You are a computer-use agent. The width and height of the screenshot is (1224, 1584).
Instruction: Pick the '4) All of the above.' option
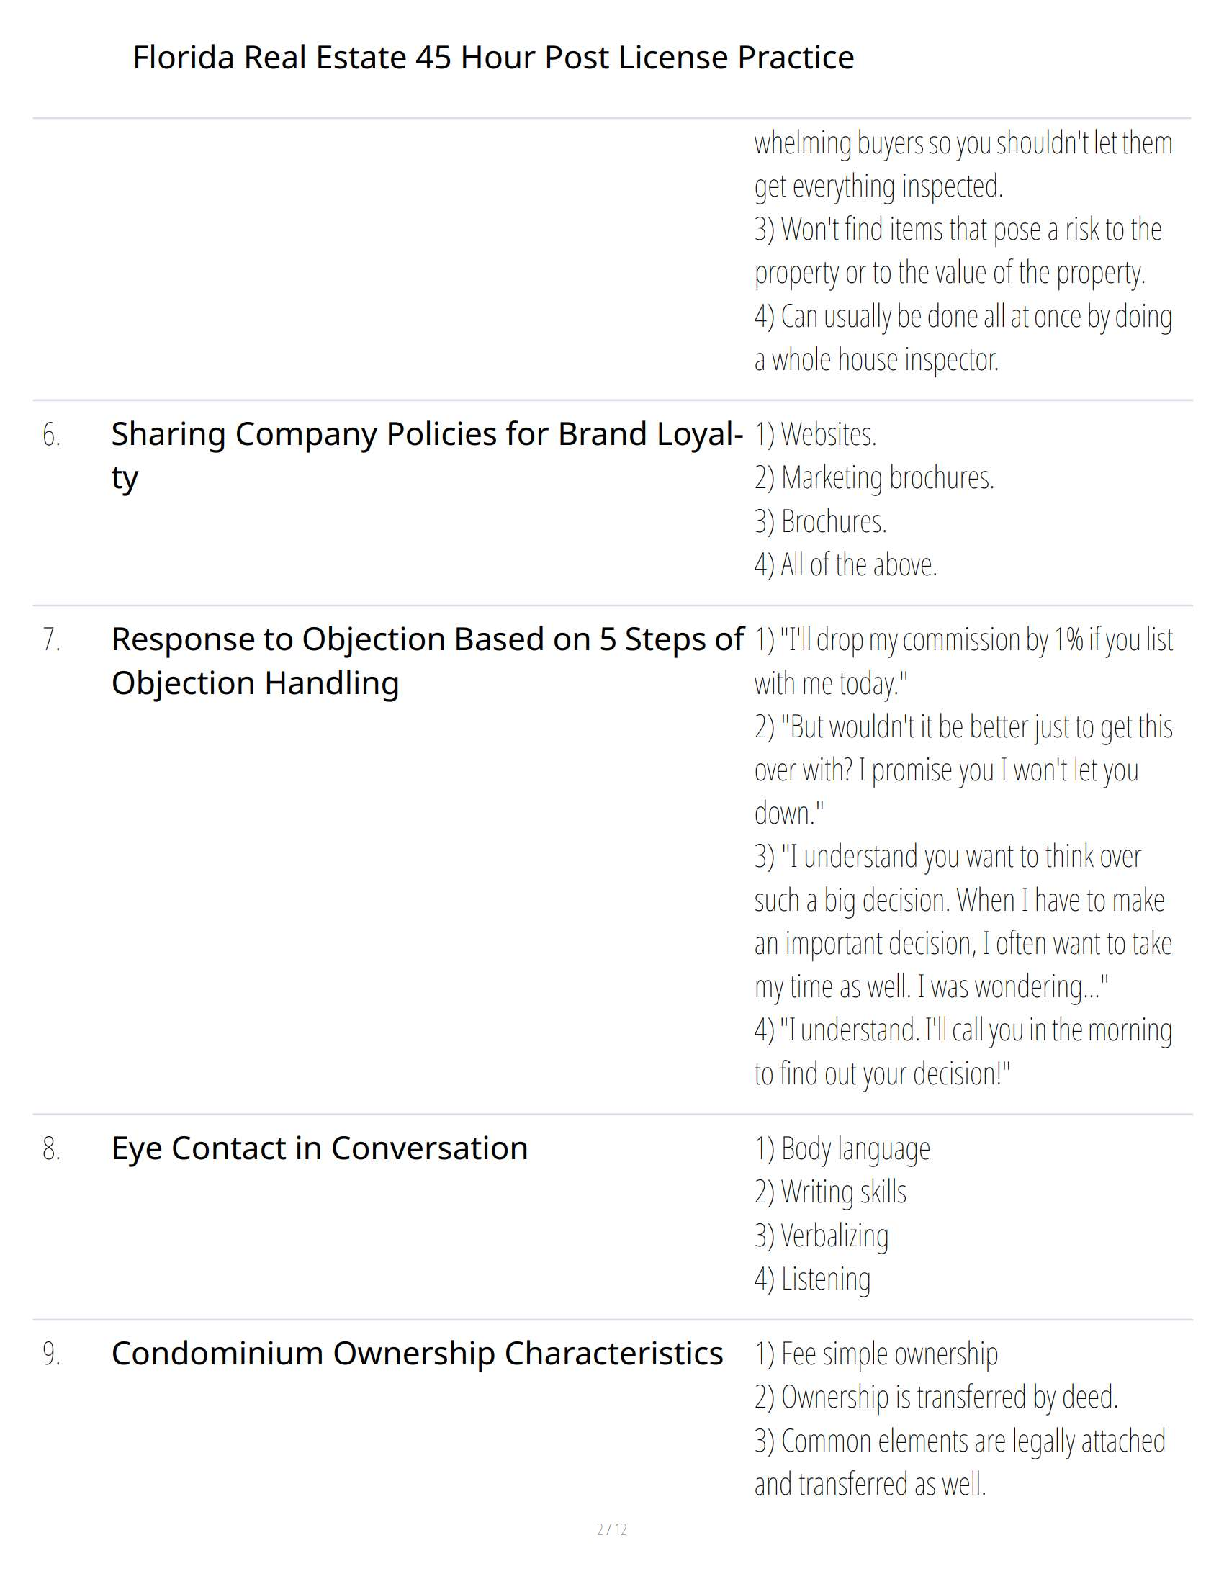845,565
